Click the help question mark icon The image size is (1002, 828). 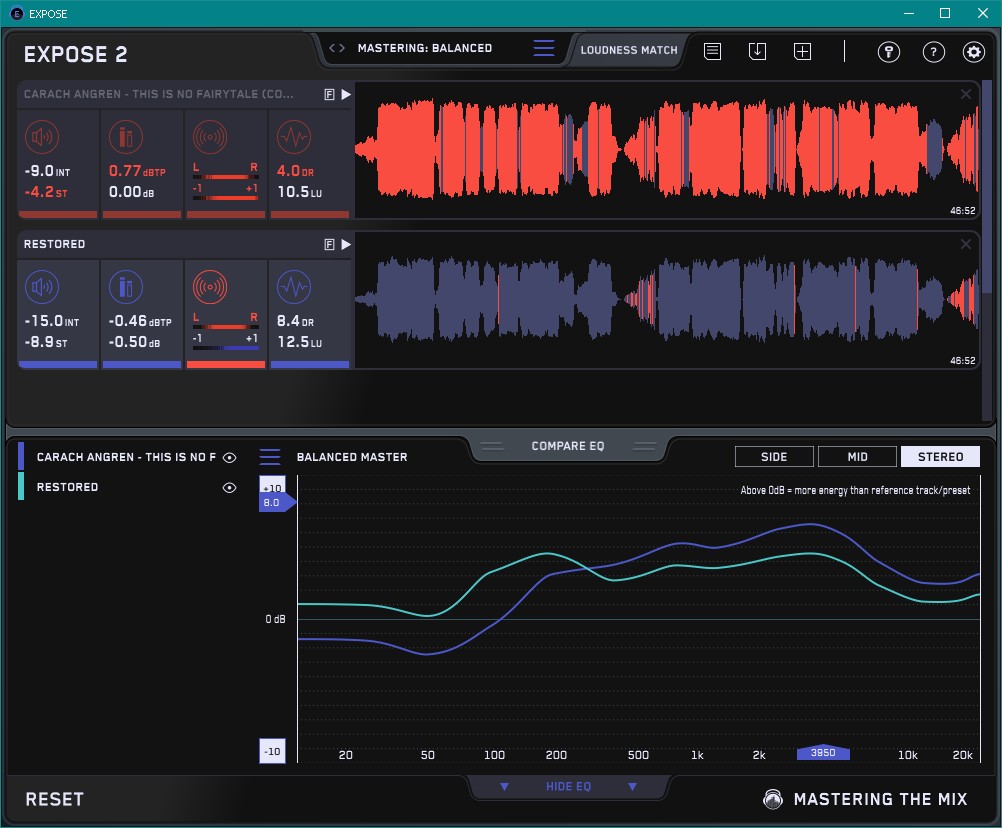click(x=933, y=52)
